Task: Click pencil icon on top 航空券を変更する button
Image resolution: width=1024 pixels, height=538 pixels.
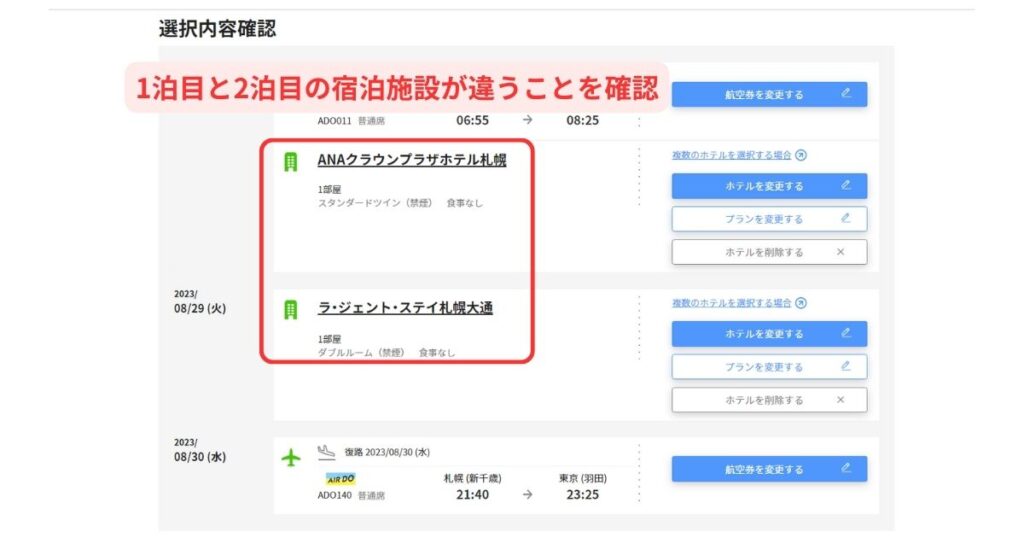Action: point(846,93)
